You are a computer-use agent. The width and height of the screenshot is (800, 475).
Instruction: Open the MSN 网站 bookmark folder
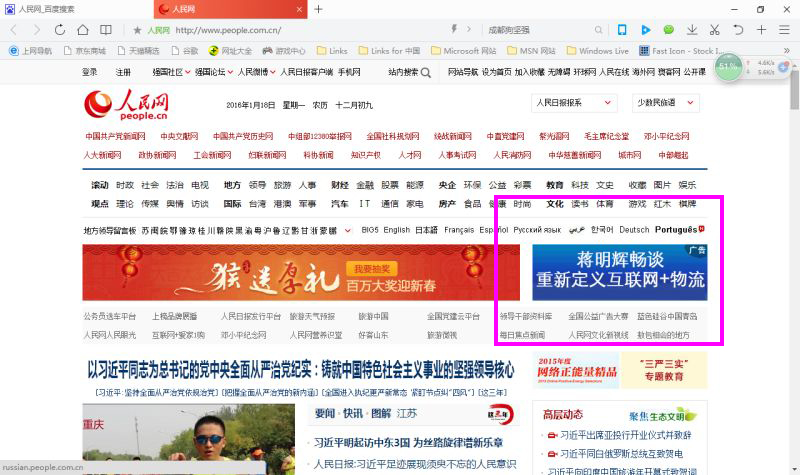[531, 51]
